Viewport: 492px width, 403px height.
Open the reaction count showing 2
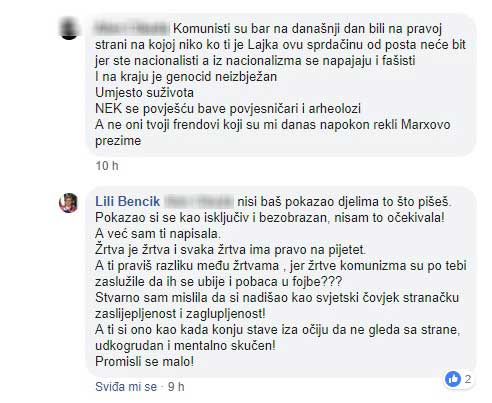(x=468, y=379)
